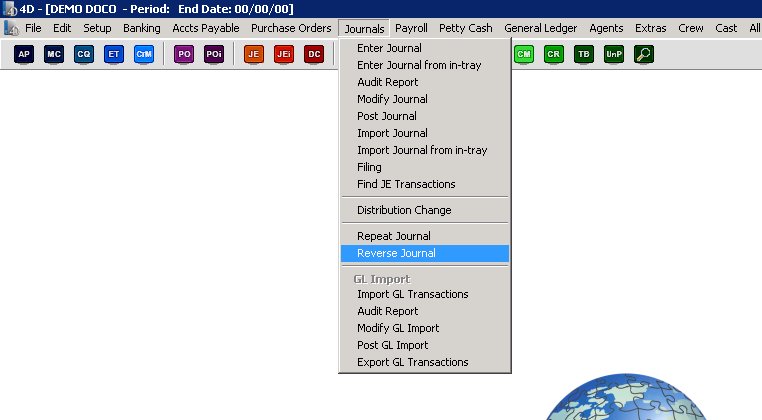
Task: Choose Enter Journal from in-tray
Action: pyautogui.click(x=425, y=65)
